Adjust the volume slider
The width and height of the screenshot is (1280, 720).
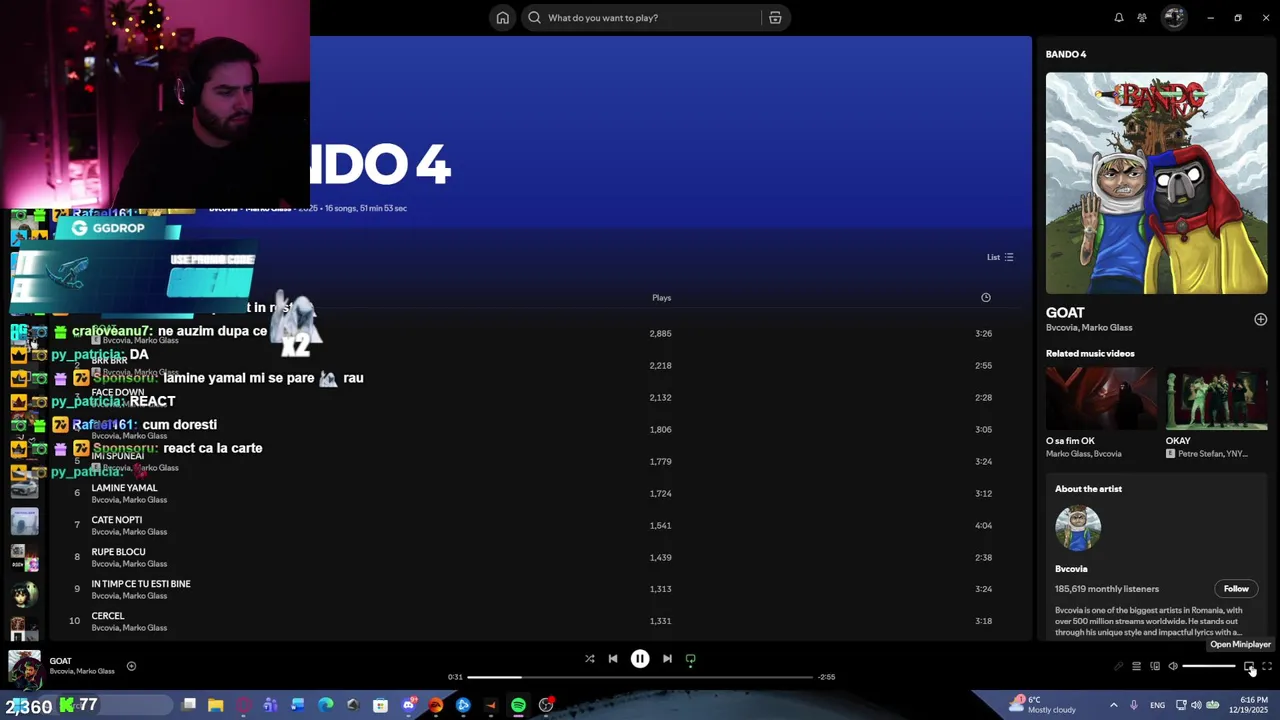(1209, 666)
